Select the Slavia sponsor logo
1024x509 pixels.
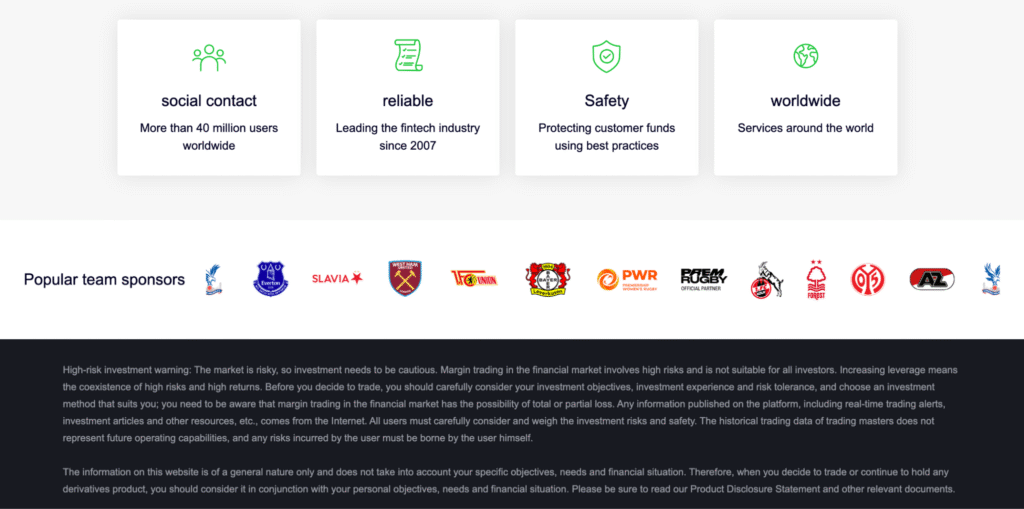click(x=337, y=279)
